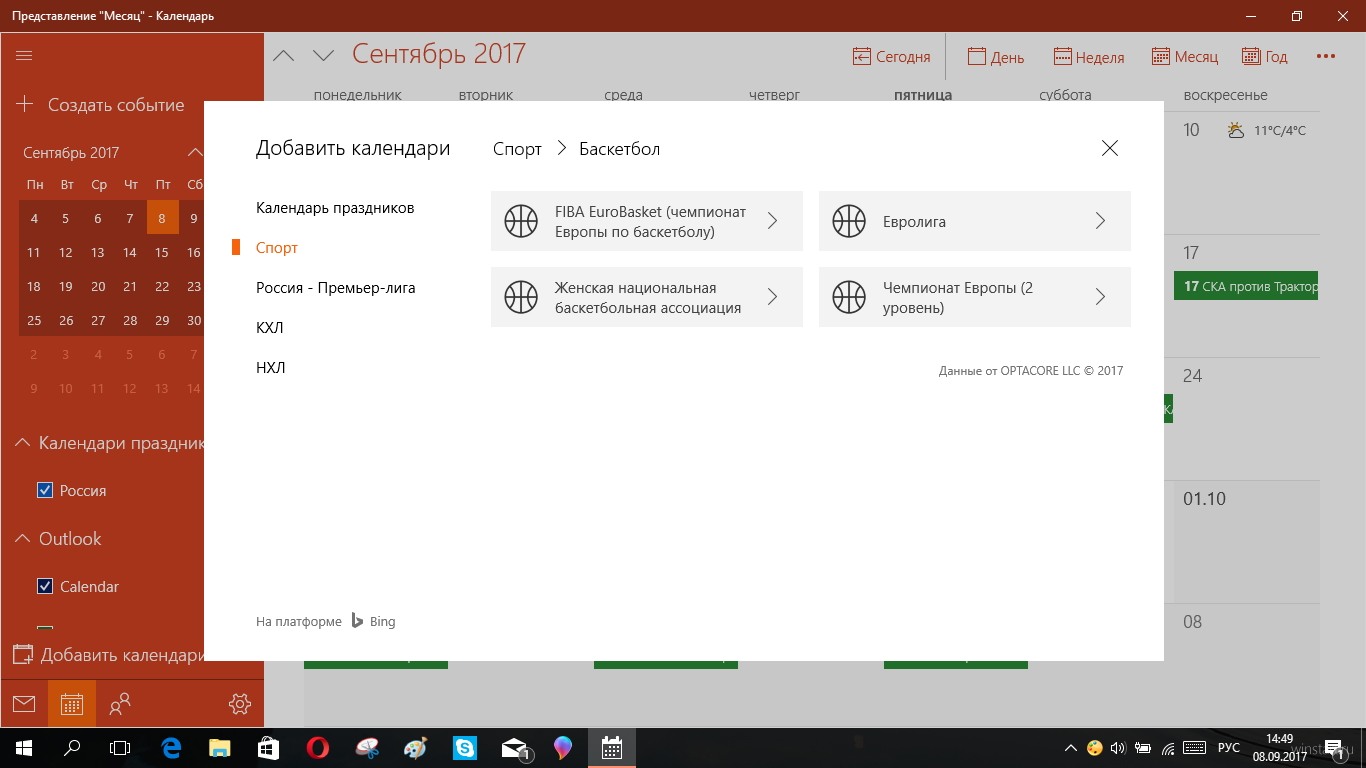The height and width of the screenshot is (768, 1366).
Task: Click Баскетбол breadcrumb item
Action: 620,149
